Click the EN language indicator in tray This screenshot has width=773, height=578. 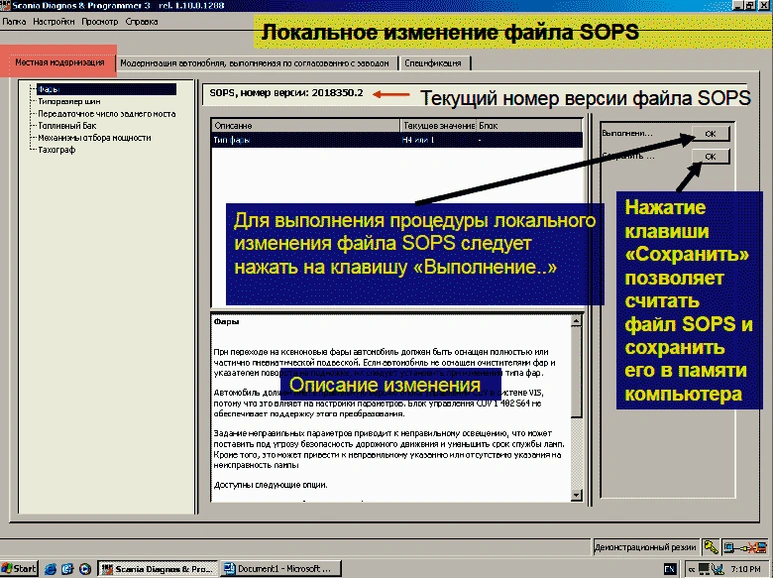pyautogui.click(x=669, y=568)
